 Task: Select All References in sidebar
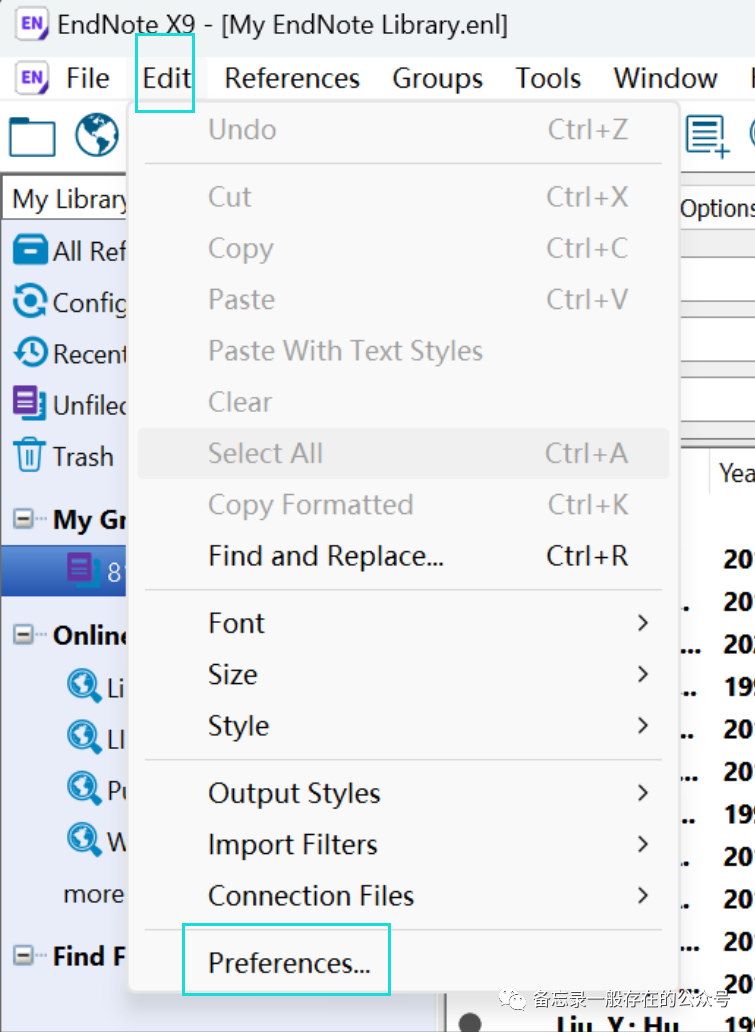pos(68,251)
